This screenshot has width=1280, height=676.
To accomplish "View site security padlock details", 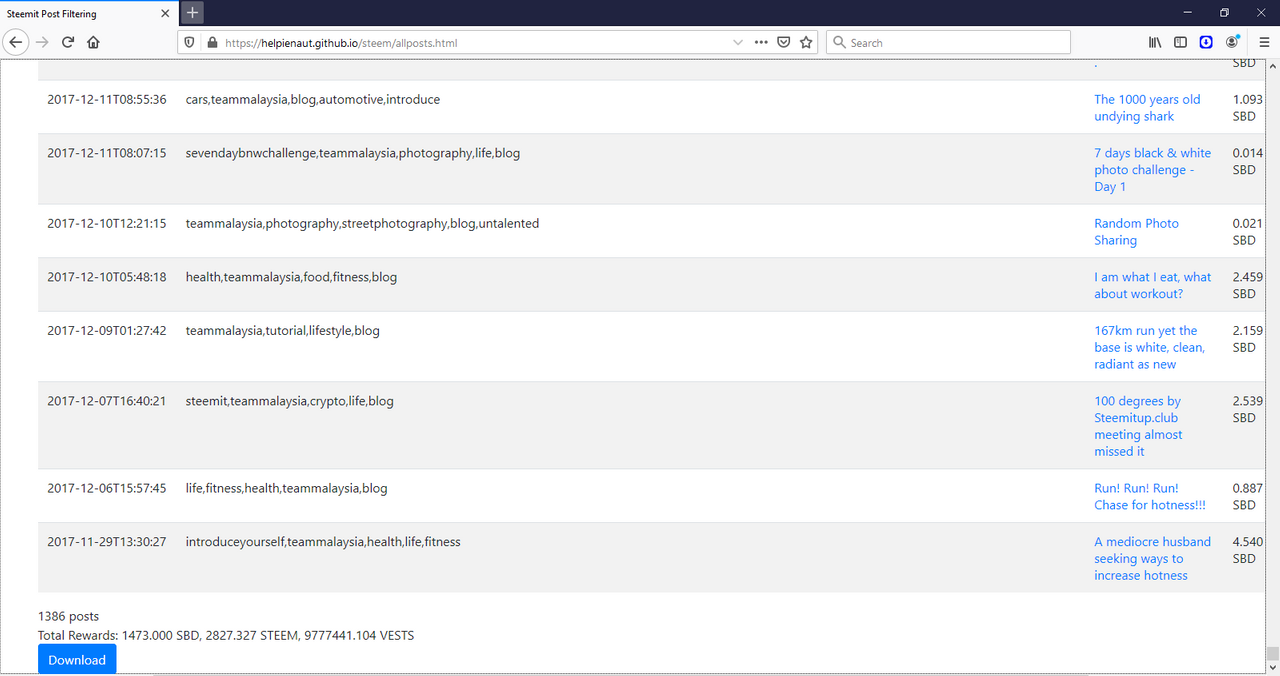I will tap(211, 43).
